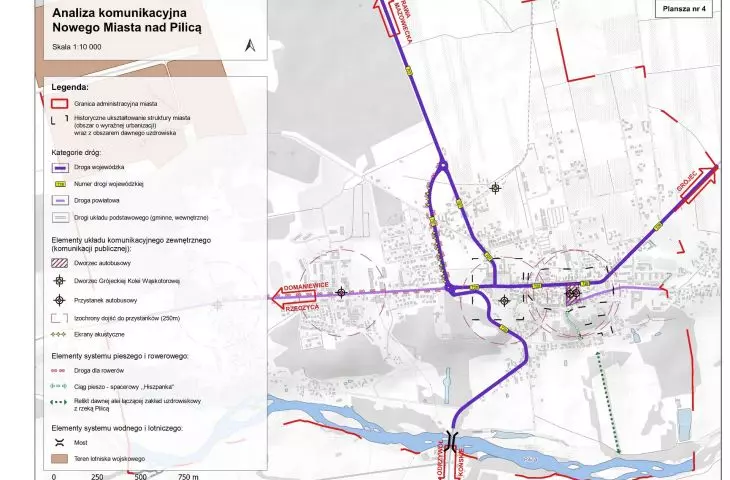730x480 pixels.
Task: Click the railway station marker north of town
Action: tap(495, 188)
